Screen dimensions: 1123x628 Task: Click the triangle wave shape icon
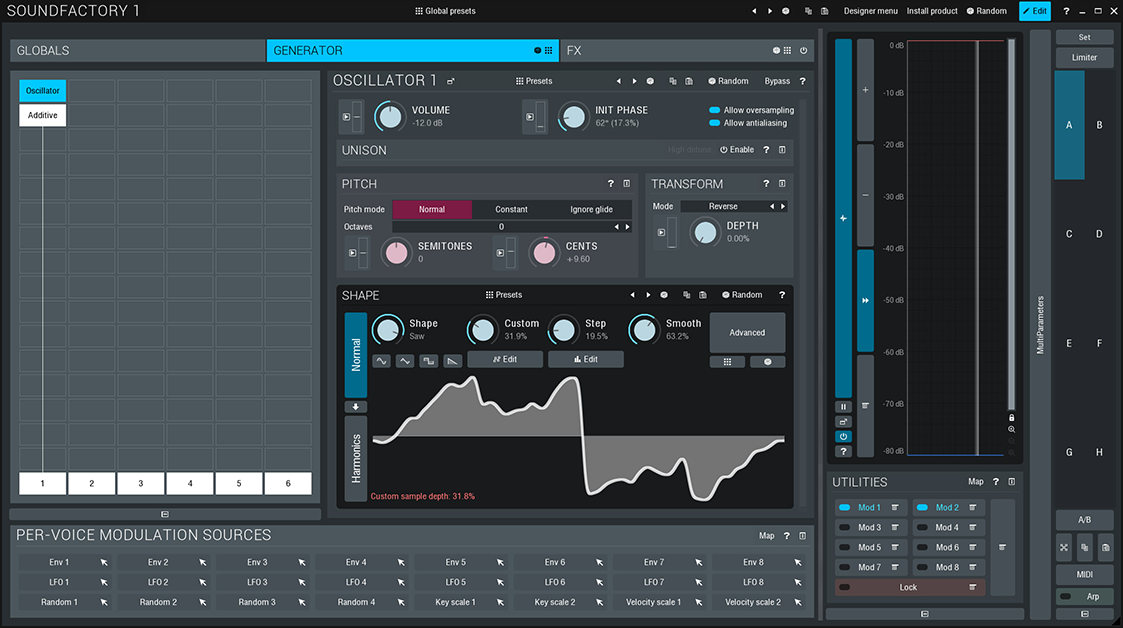coord(405,361)
